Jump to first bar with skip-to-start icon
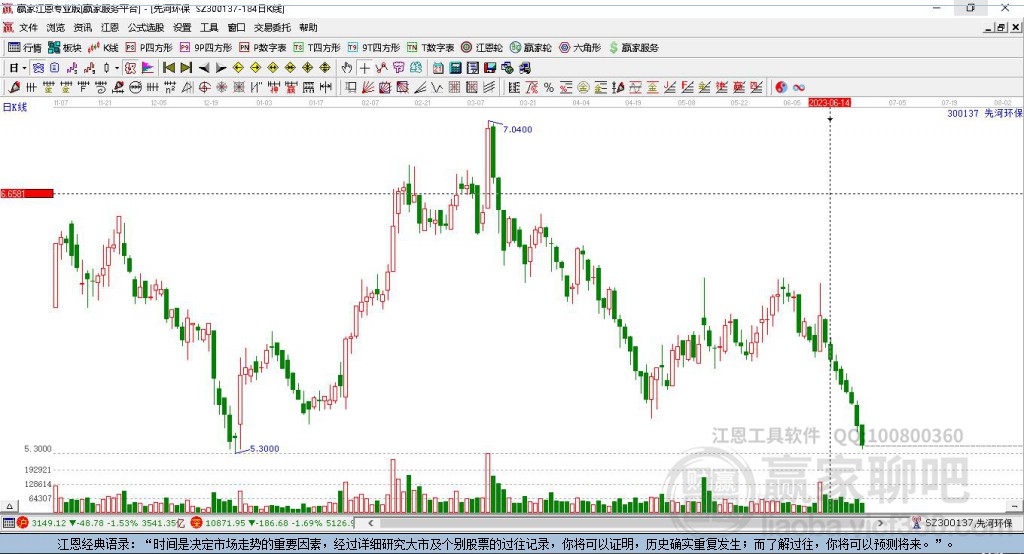The width and height of the screenshot is (1024, 554). tap(168, 68)
